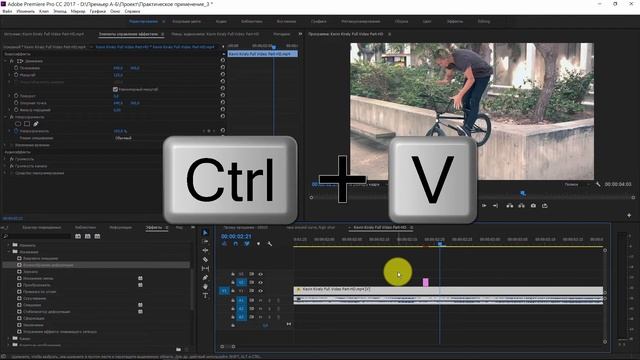This screenshot has width=640, height=360.
Task: Click the program monitor playhead scrubber
Action: (523, 193)
